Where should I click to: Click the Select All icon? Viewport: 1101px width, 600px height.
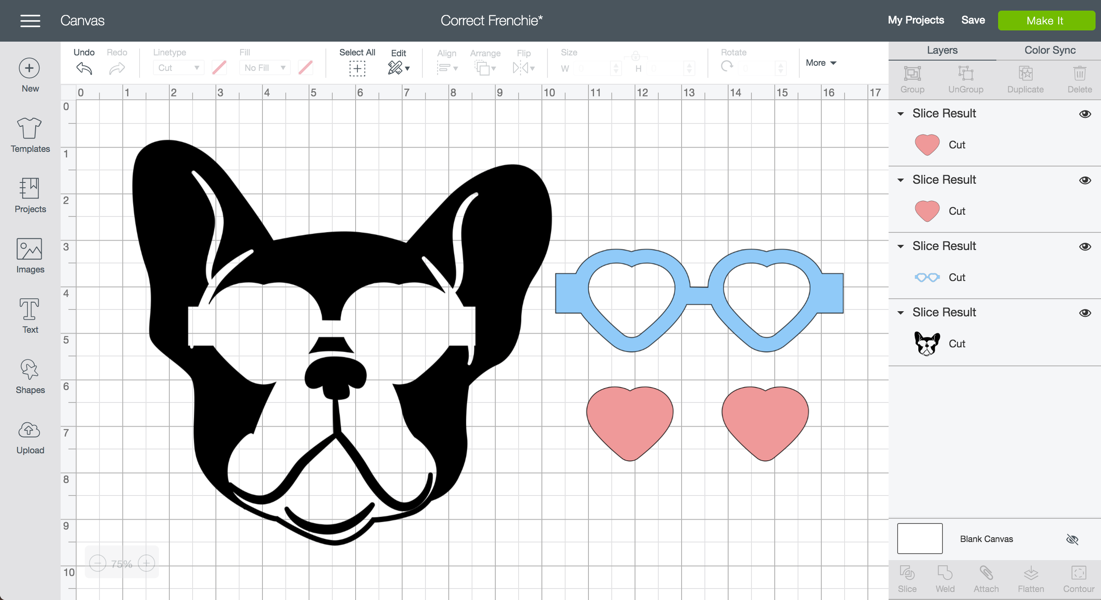point(357,68)
